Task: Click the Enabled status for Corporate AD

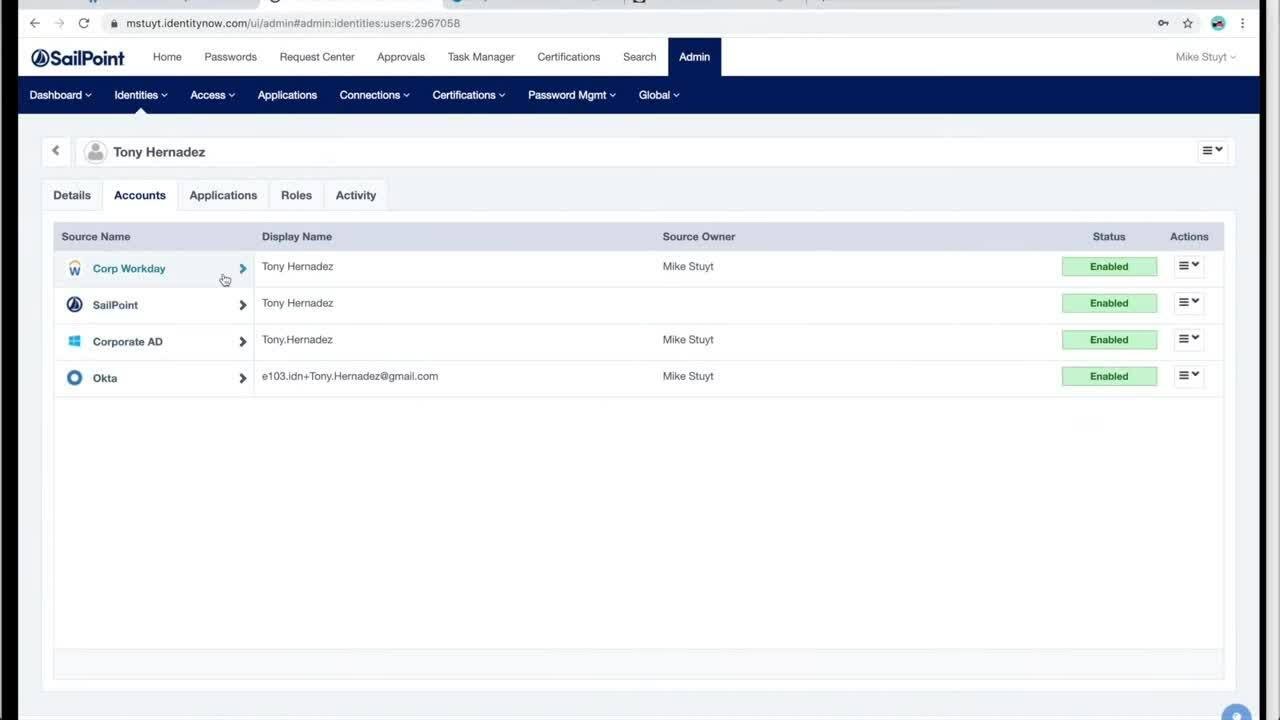Action: 1109,339
